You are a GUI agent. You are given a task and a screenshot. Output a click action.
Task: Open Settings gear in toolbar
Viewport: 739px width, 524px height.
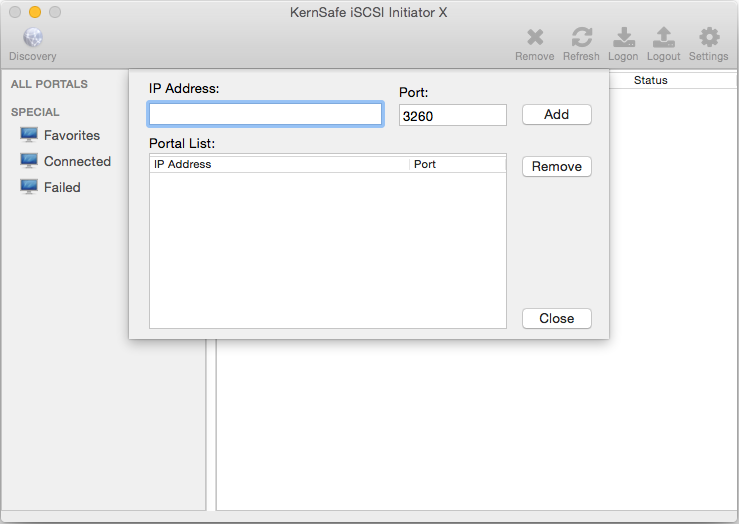pyautogui.click(x=709, y=37)
